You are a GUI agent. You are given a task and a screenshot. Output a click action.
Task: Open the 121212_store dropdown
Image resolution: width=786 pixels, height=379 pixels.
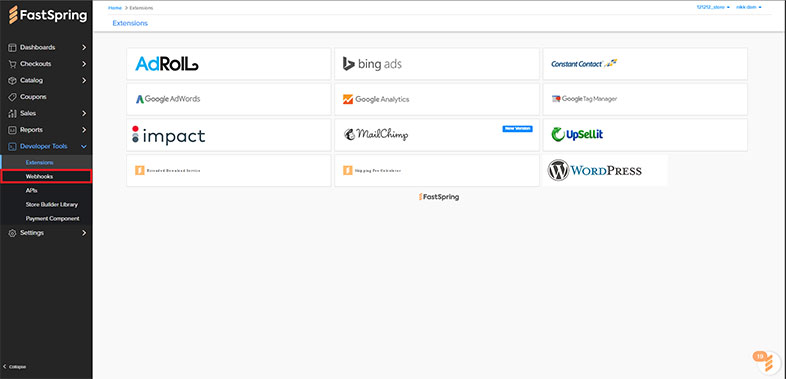[713, 8]
